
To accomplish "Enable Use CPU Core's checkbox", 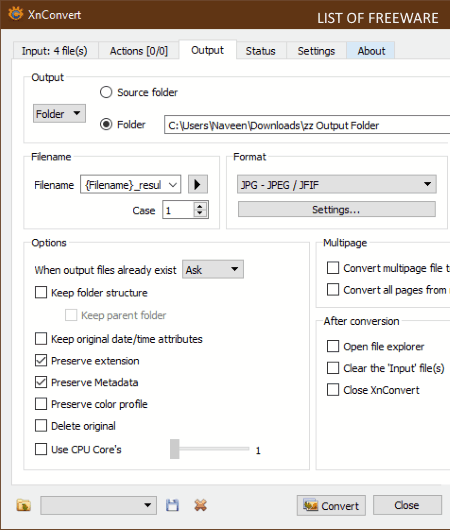I will [41, 449].
